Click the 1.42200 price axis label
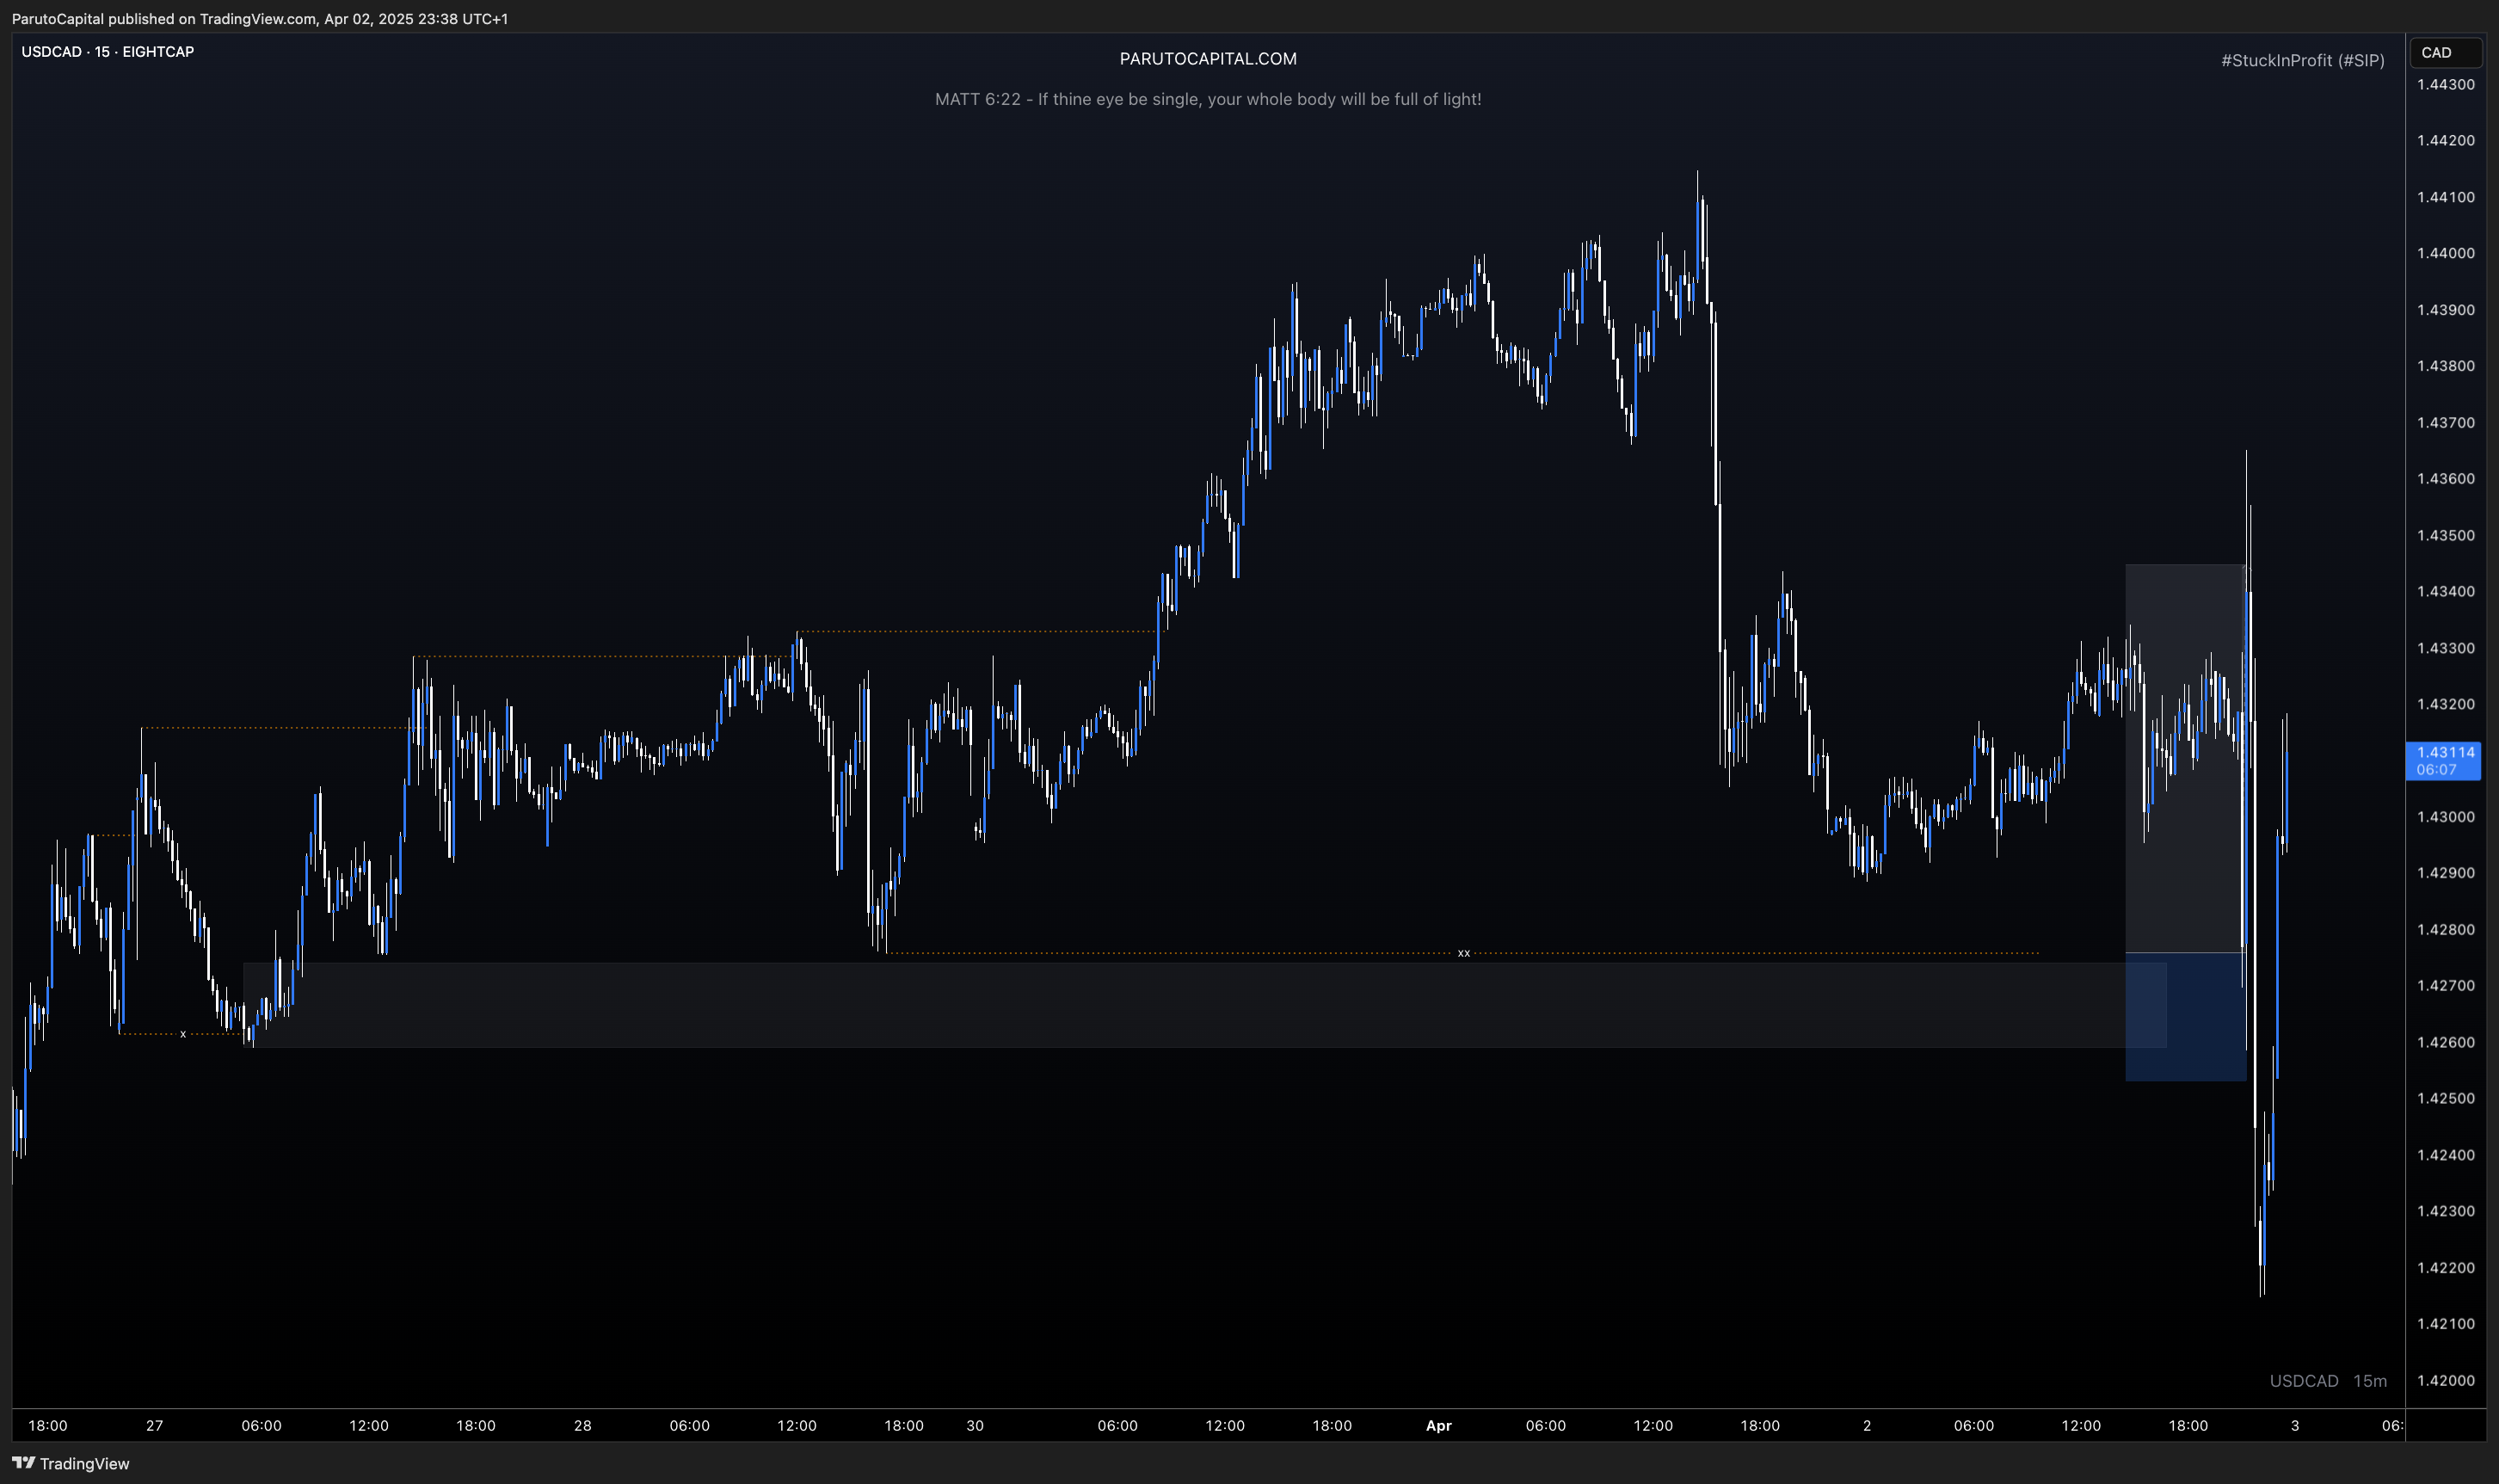This screenshot has height=1484, width=2499. pyautogui.click(x=2445, y=1267)
